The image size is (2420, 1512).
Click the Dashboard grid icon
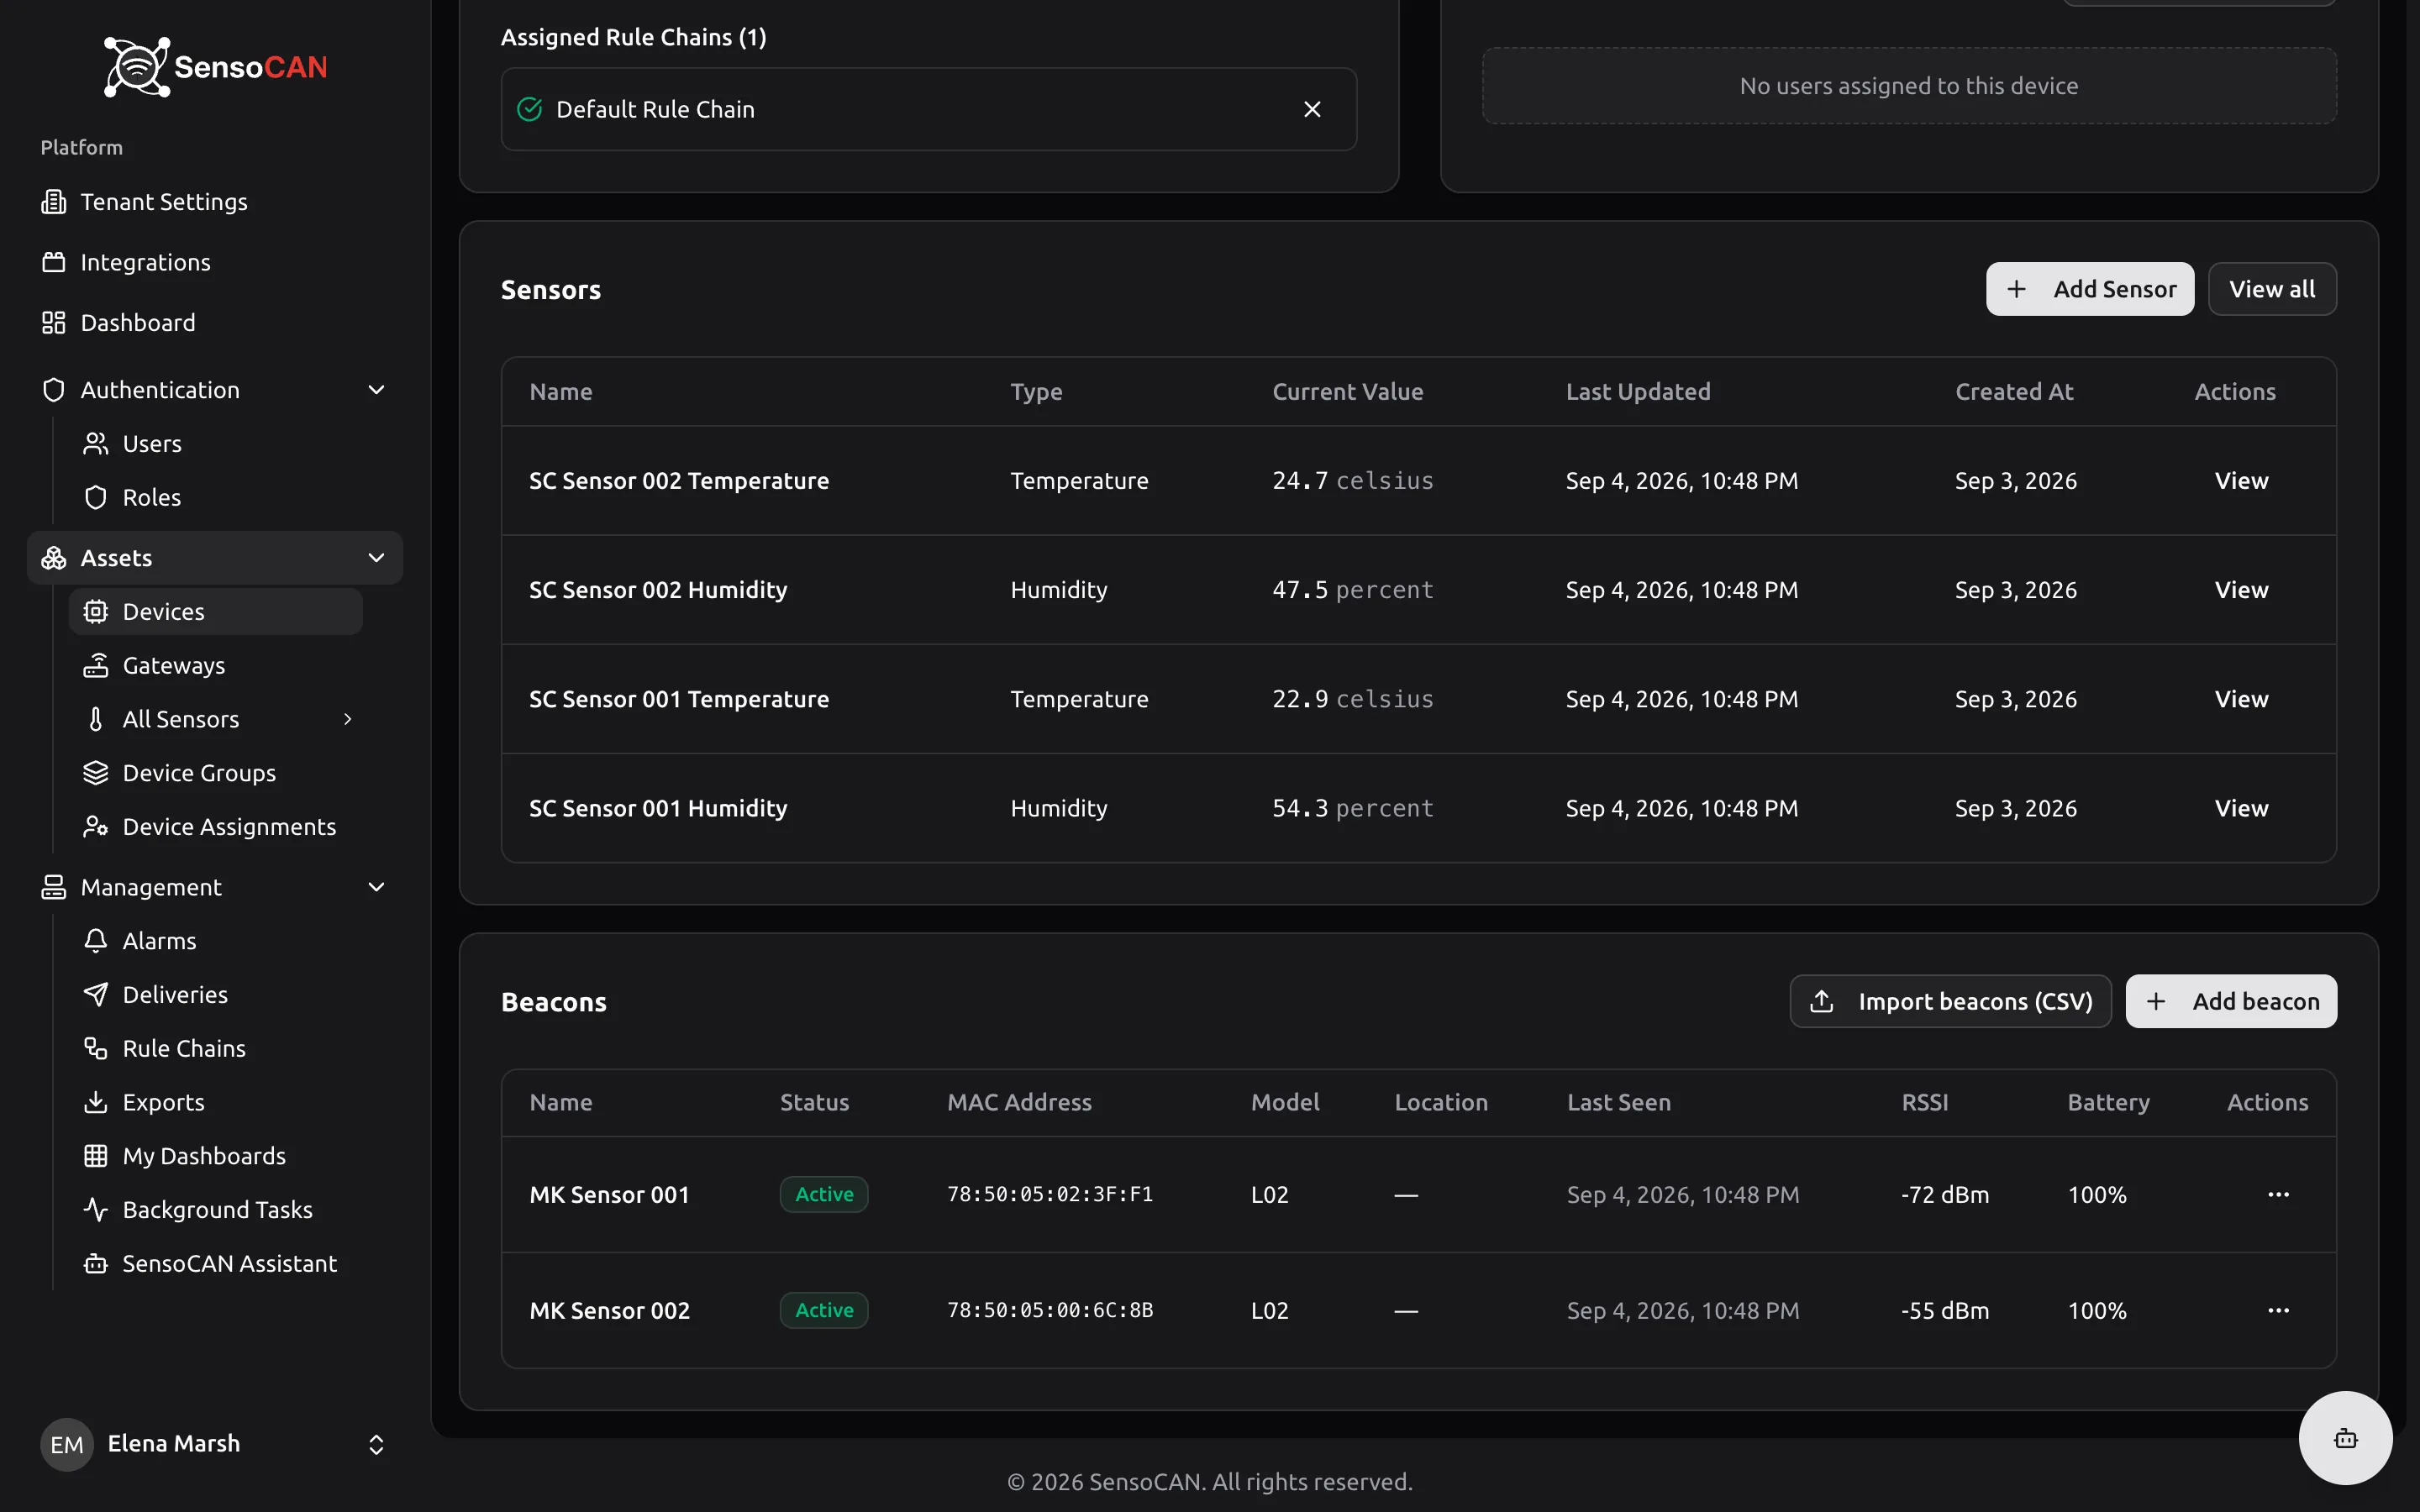point(53,322)
